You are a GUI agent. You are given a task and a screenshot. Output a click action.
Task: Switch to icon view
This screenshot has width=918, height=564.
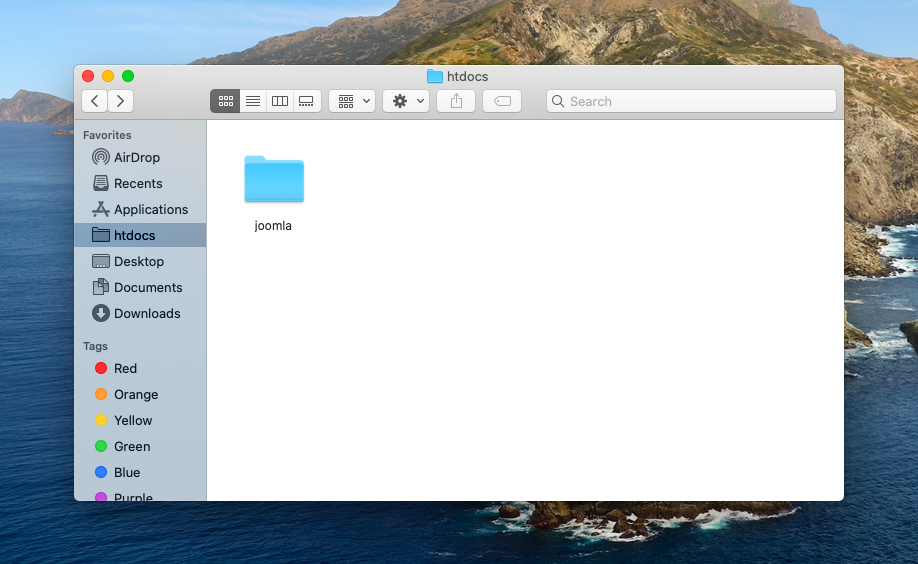pyautogui.click(x=225, y=101)
